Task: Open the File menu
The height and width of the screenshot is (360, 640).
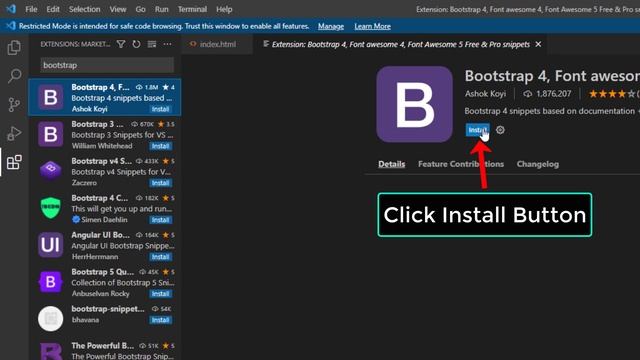Action: tap(31, 9)
